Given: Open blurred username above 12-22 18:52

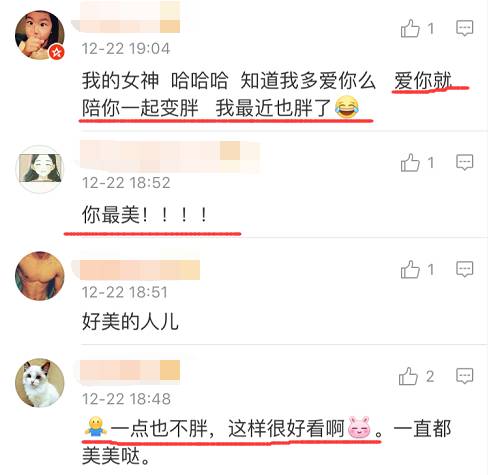Looking at the screenshot, I should 170,156.
